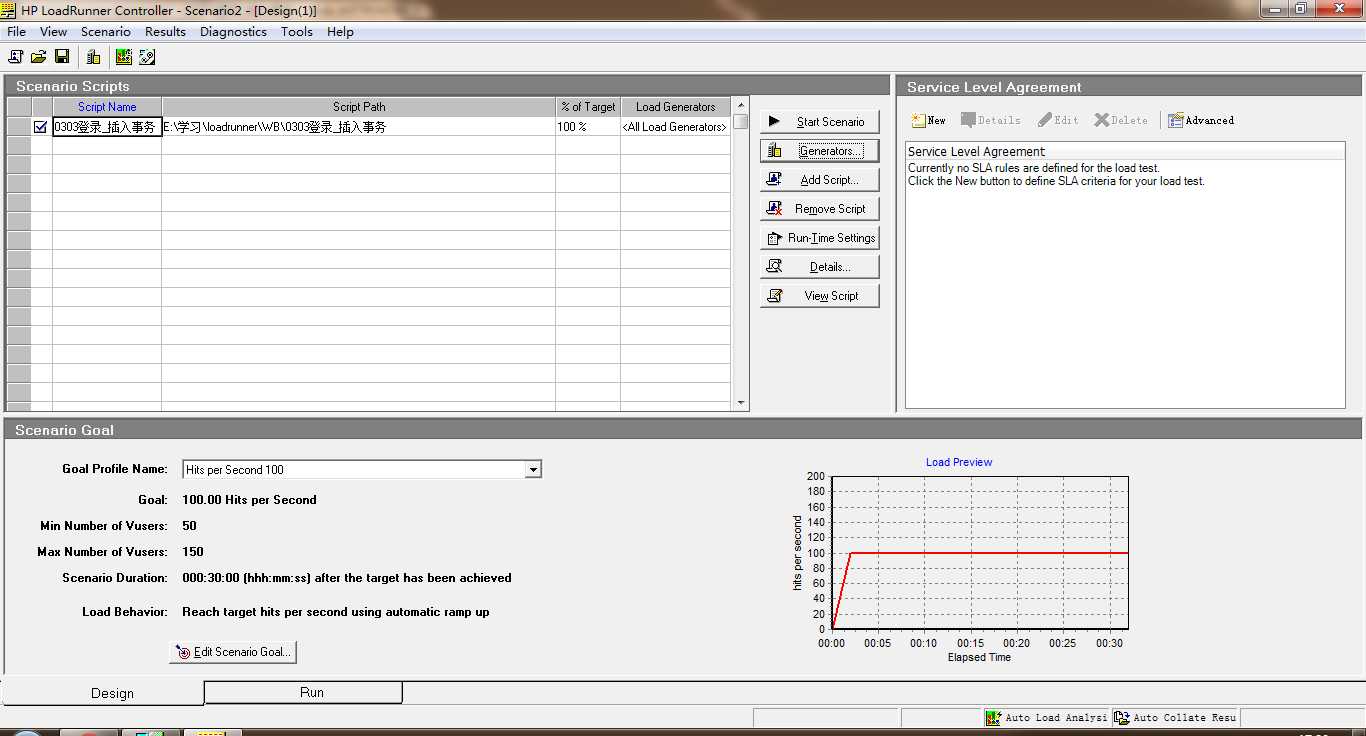Open the View menu
Viewport: 1366px width, 736px height.
pos(53,32)
